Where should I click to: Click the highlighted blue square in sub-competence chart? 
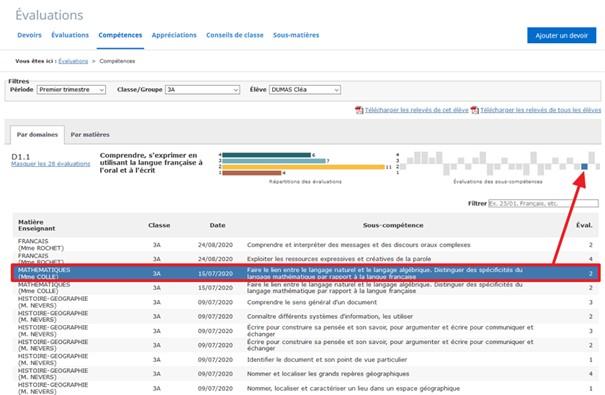point(584,167)
